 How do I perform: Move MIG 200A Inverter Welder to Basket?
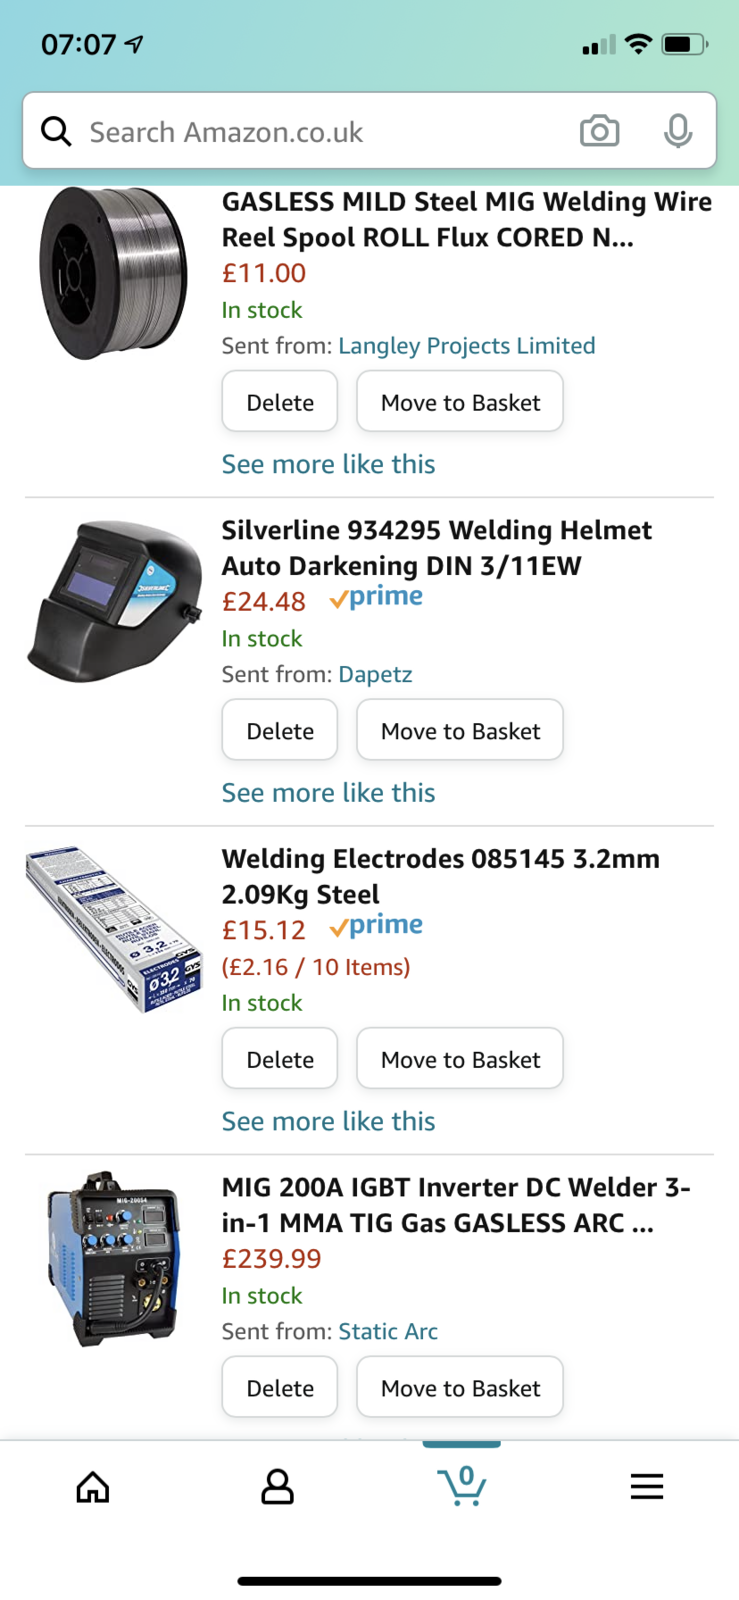point(460,1388)
